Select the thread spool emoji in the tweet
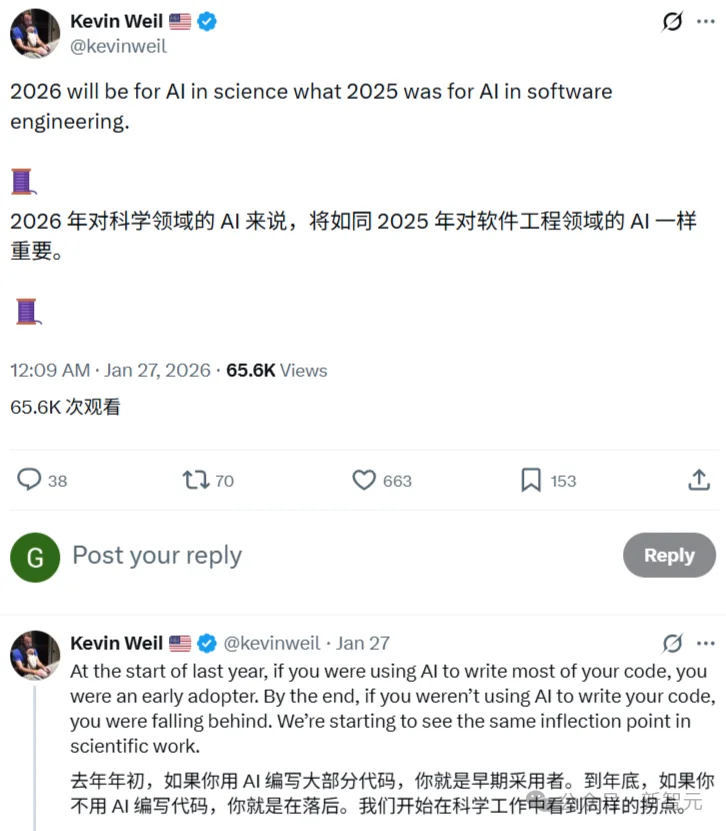Viewport: 726px width, 831px height. 22,181
